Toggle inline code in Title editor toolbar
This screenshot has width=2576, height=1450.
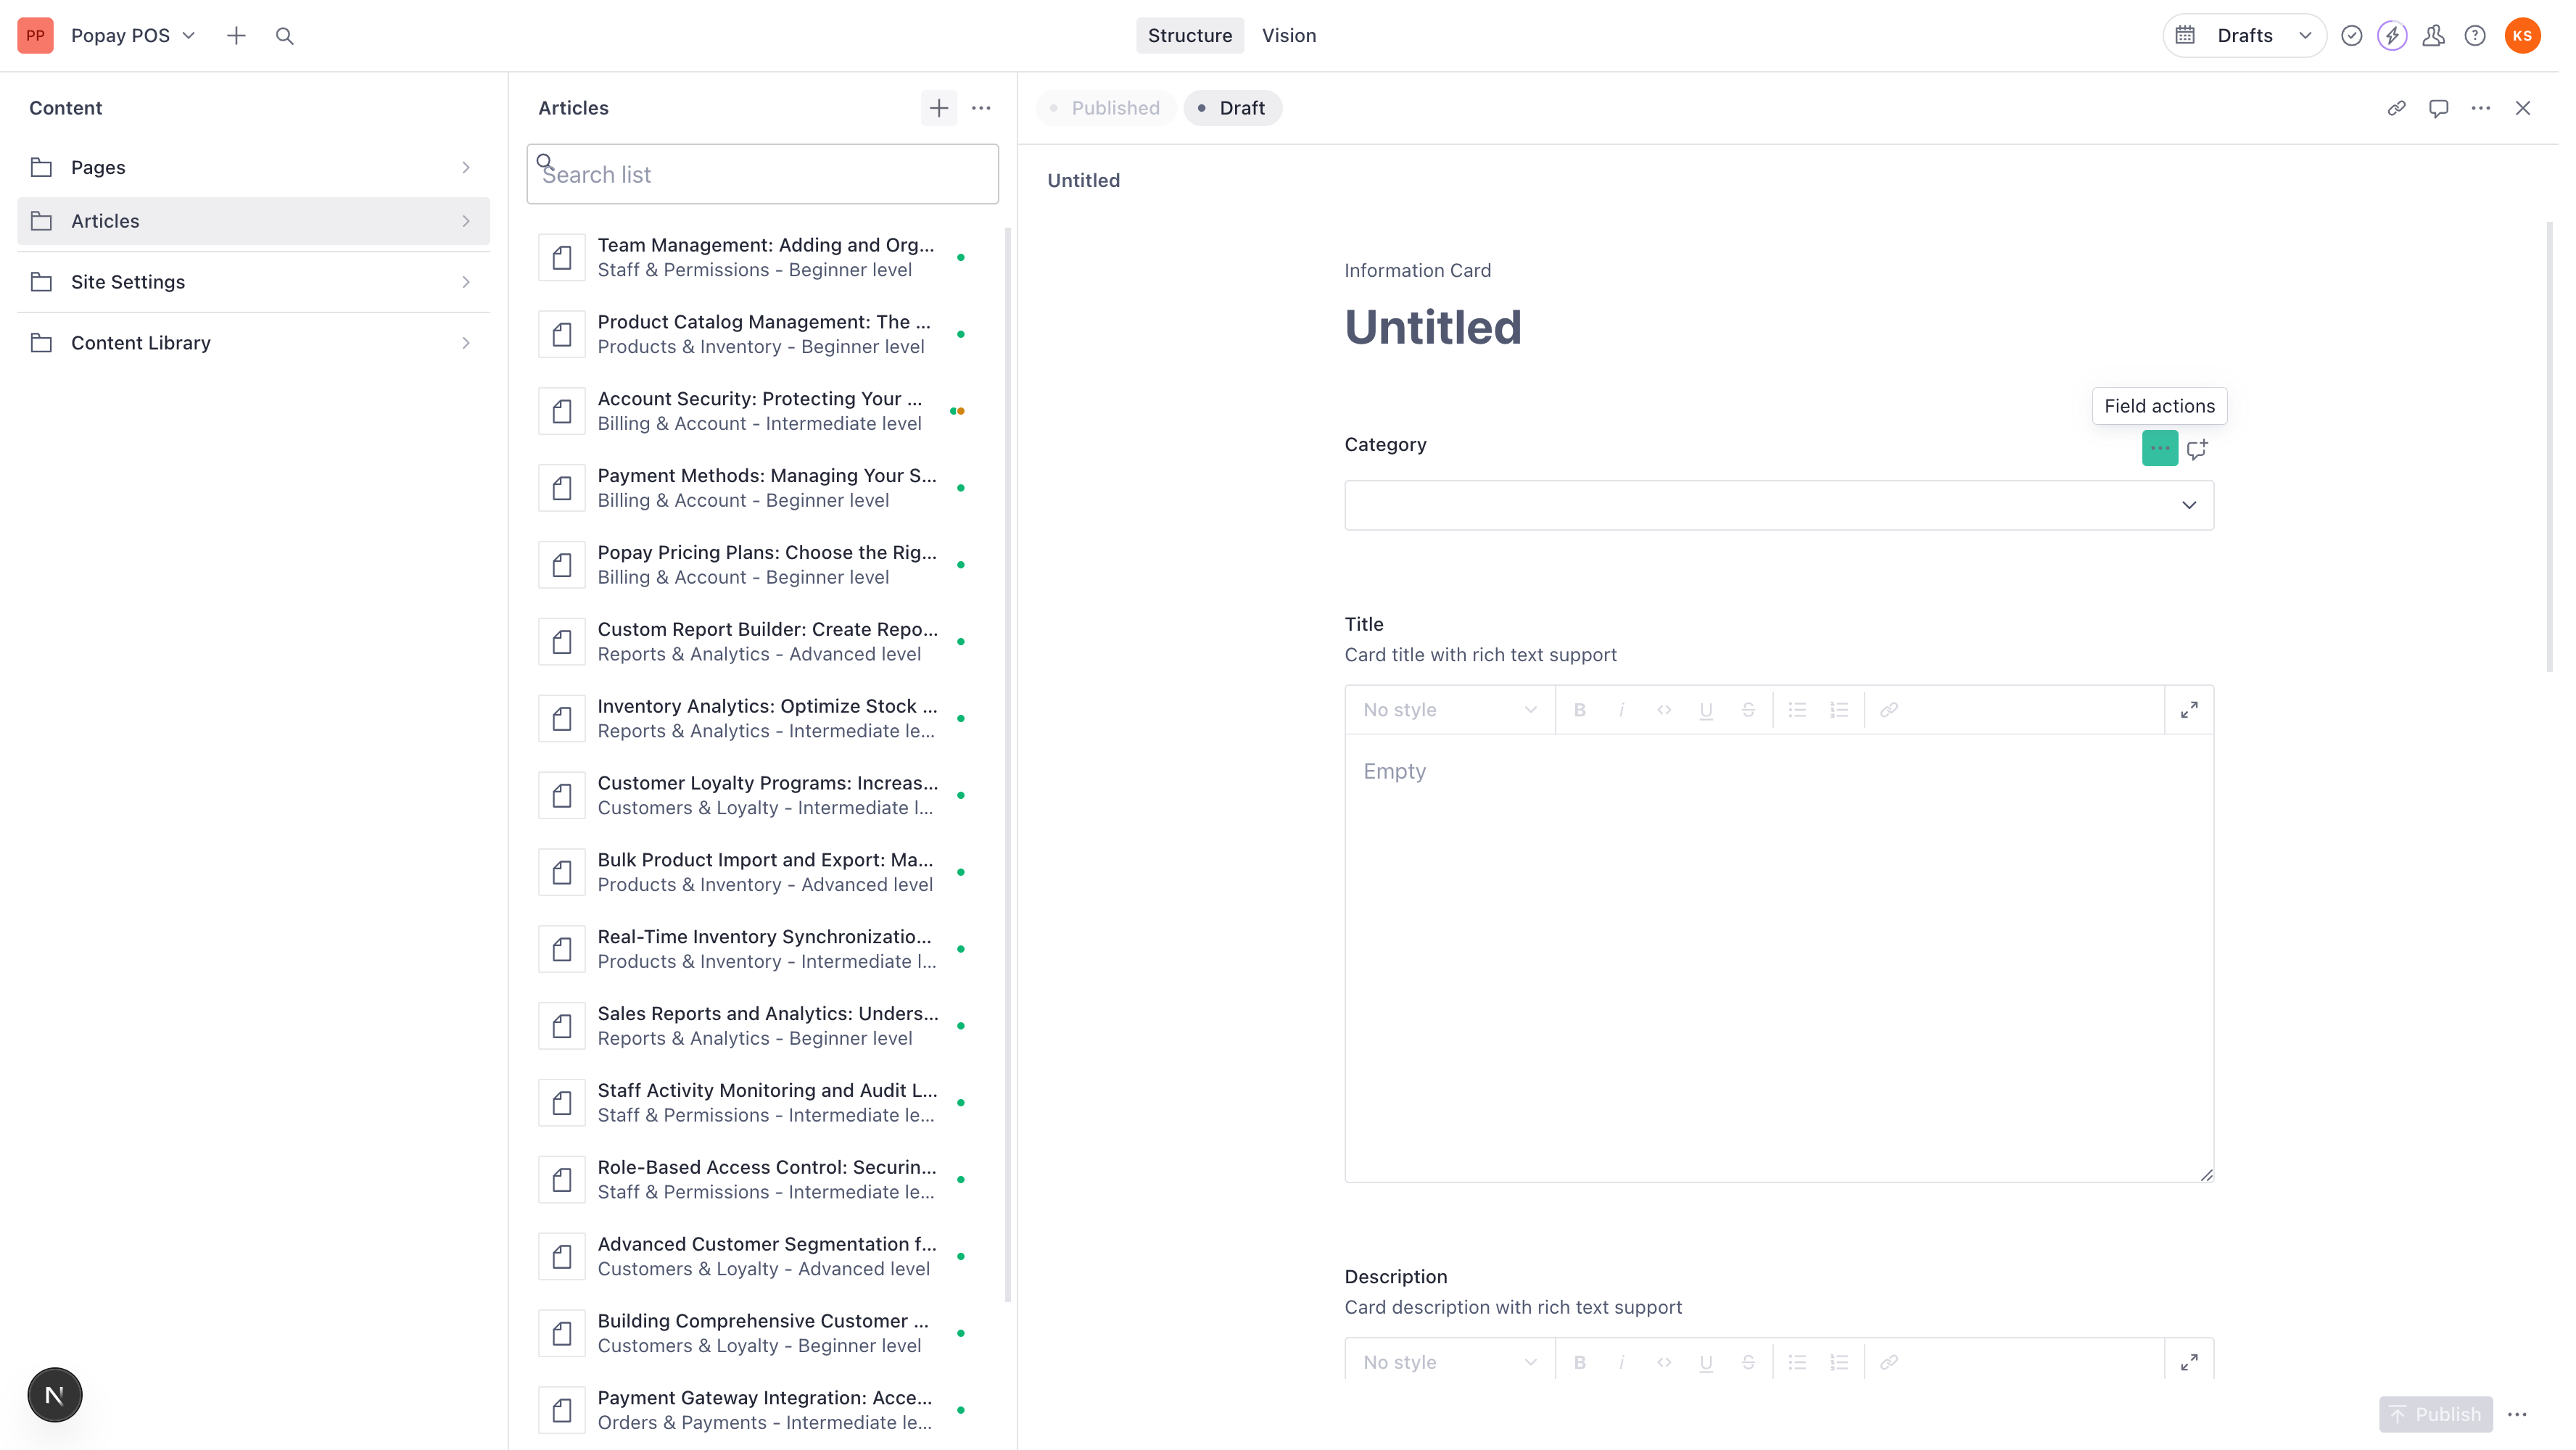1664,710
